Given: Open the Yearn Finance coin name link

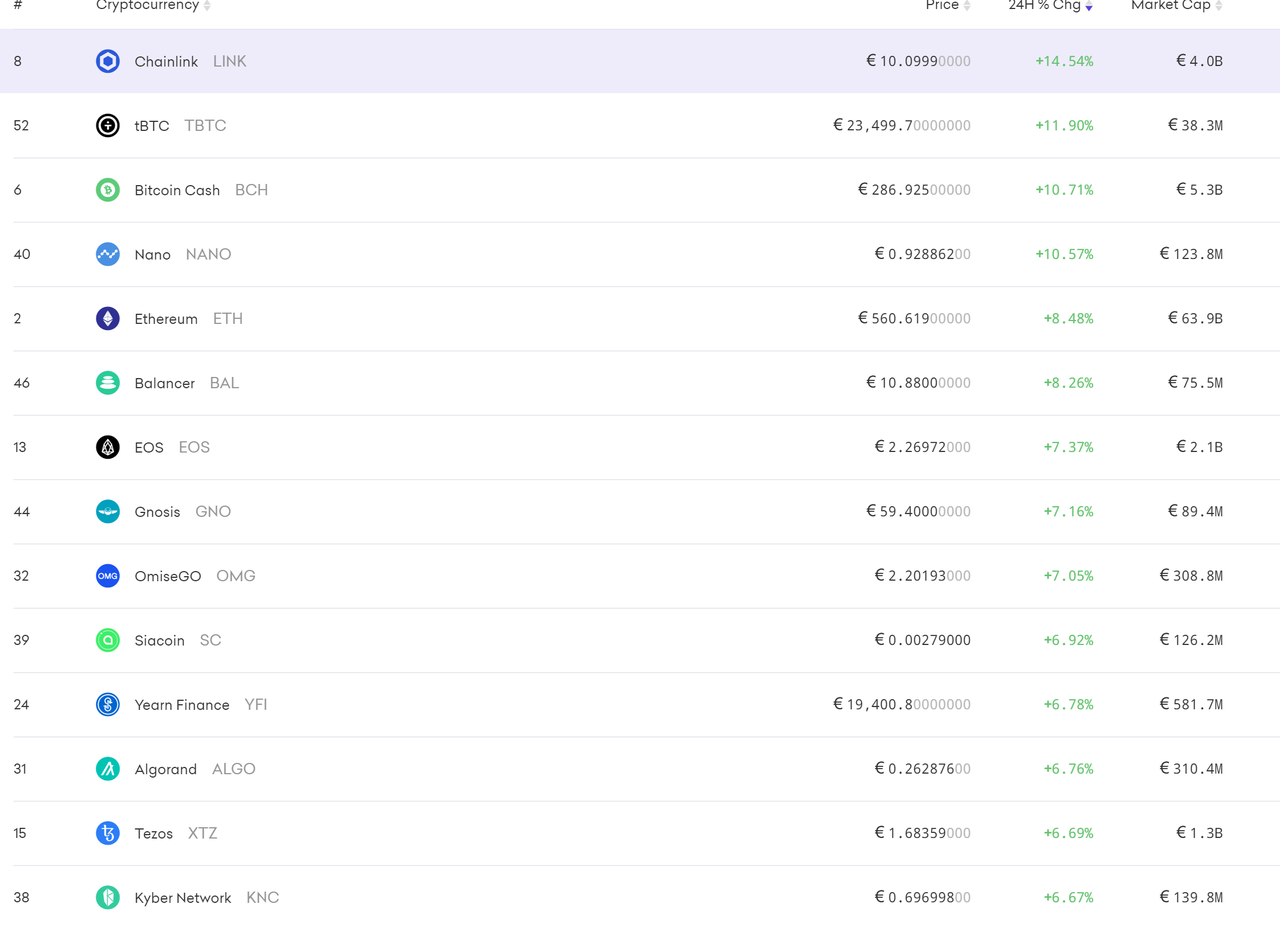Looking at the screenshot, I should 182,704.
